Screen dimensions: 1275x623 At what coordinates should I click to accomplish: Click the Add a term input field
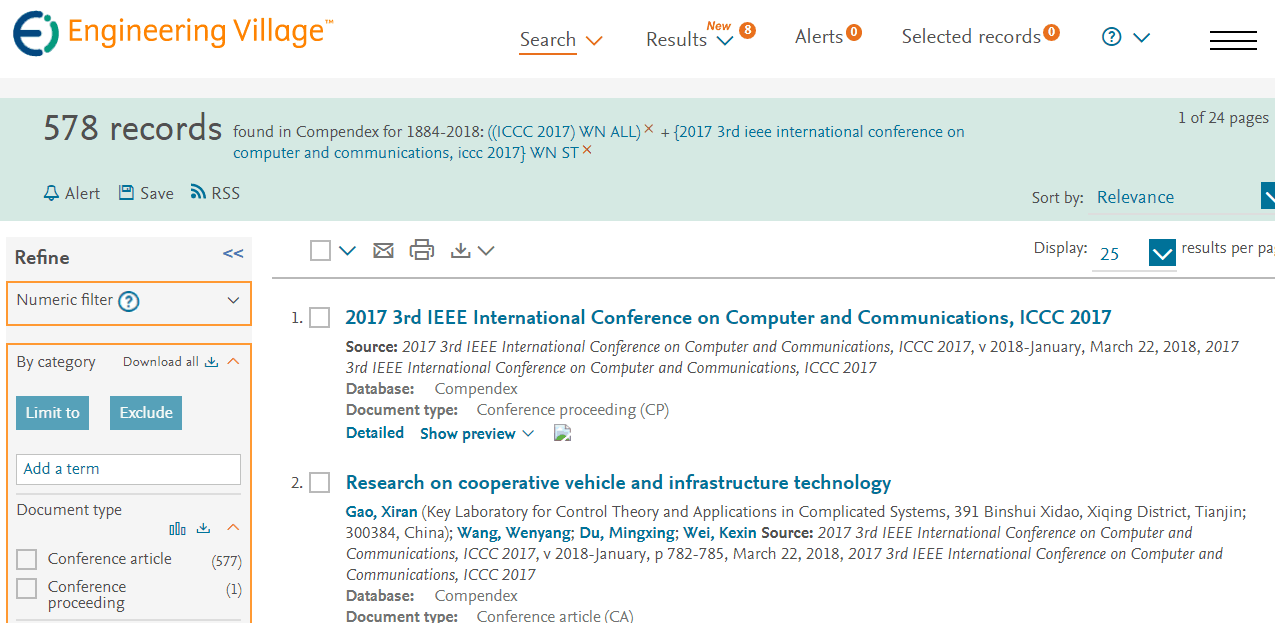pyautogui.click(x=128, y=469)
